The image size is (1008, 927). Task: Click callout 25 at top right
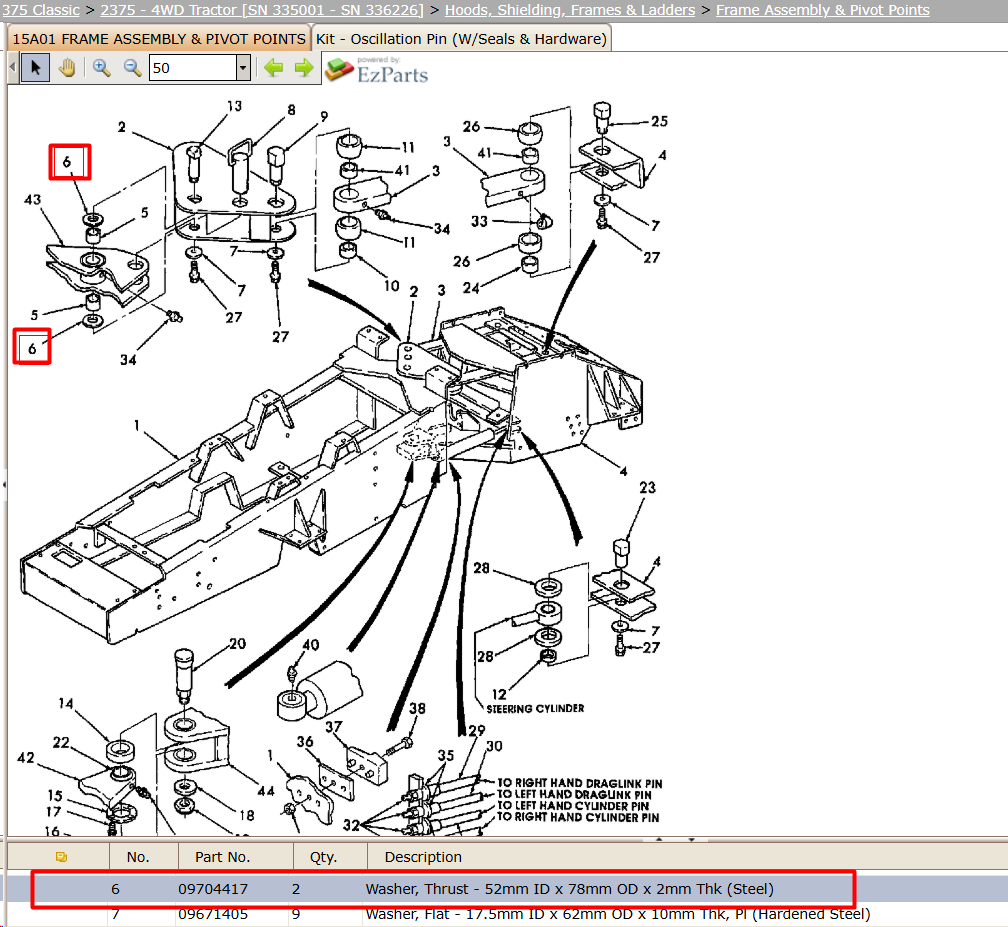[659, 121]
